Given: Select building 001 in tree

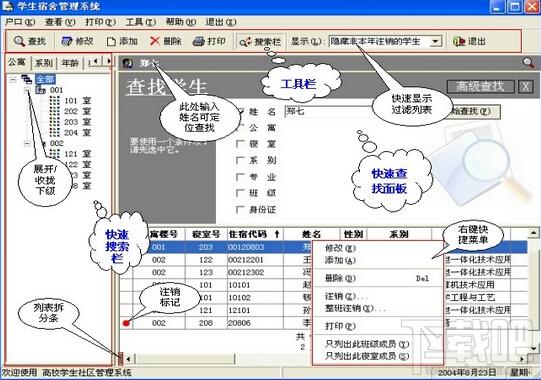Looking at the screenshot, I should pos(57,90).
